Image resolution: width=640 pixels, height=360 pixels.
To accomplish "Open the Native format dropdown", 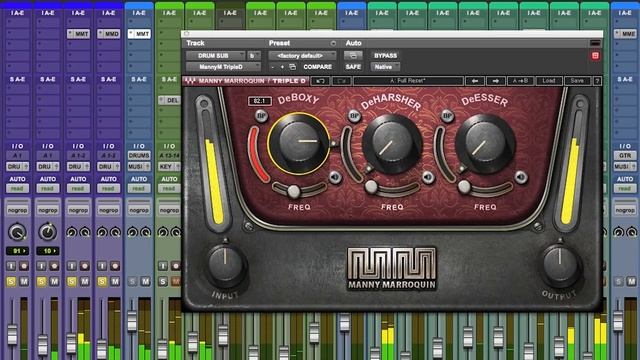I will coord(385,67).
